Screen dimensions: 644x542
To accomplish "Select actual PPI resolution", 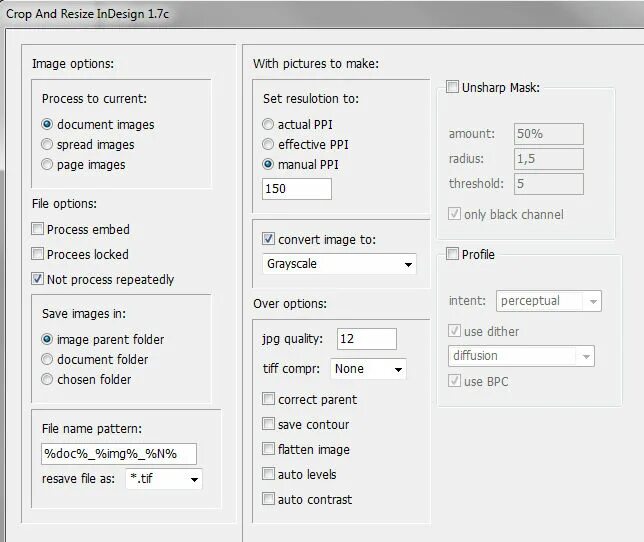I will tap(268, 125).
